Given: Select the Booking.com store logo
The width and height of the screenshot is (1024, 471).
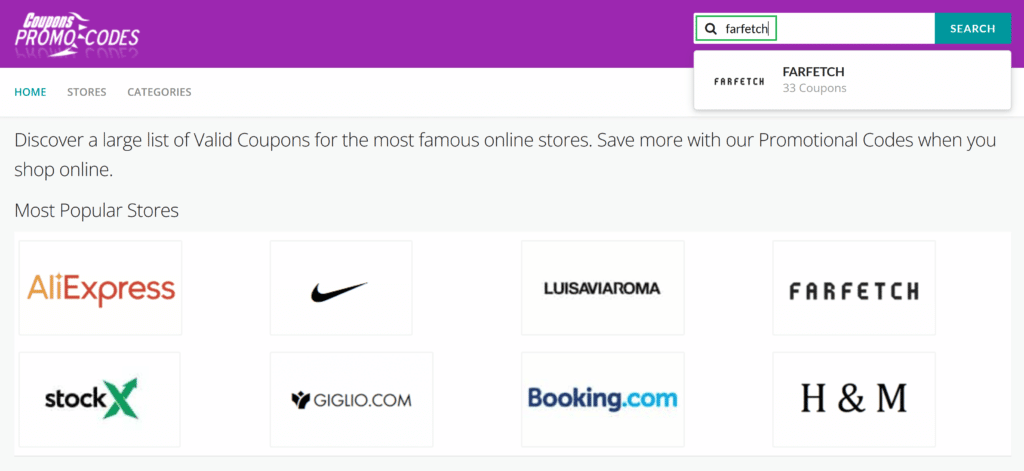Looking at the screenshot, I should [x=603, y=398].
